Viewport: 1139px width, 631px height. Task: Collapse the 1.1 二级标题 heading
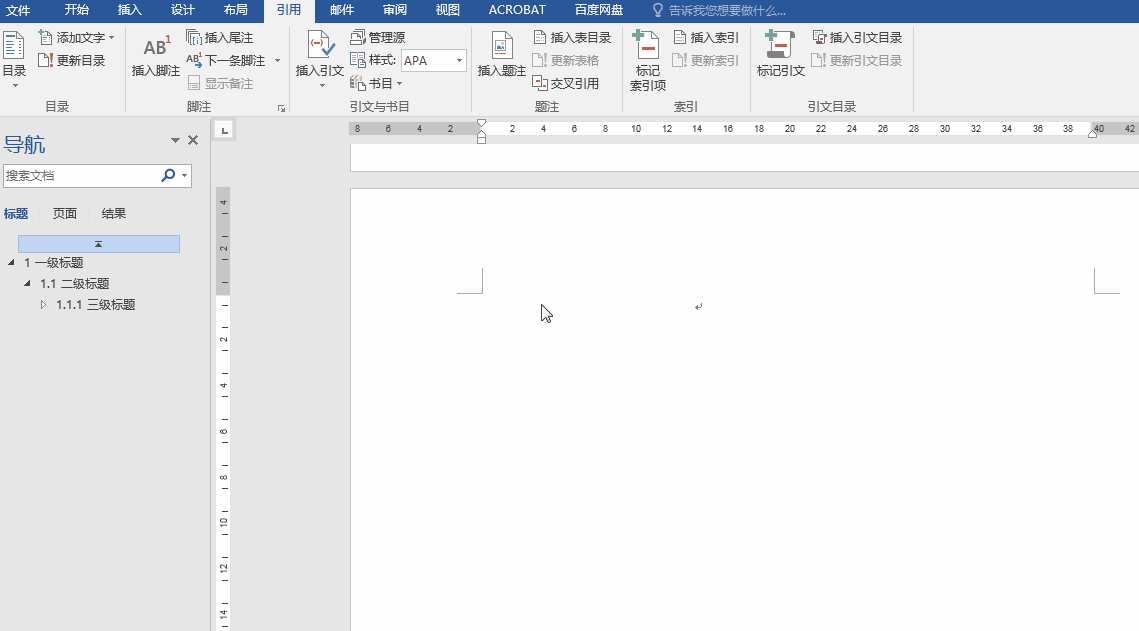[x=27, y=283]
